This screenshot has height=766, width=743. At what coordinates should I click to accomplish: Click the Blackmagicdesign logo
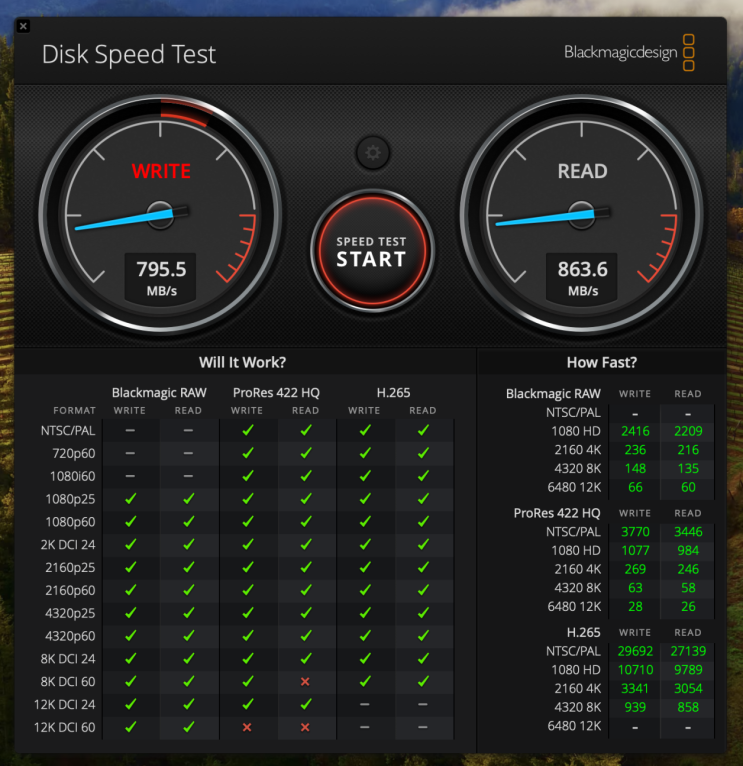[629, 53]
